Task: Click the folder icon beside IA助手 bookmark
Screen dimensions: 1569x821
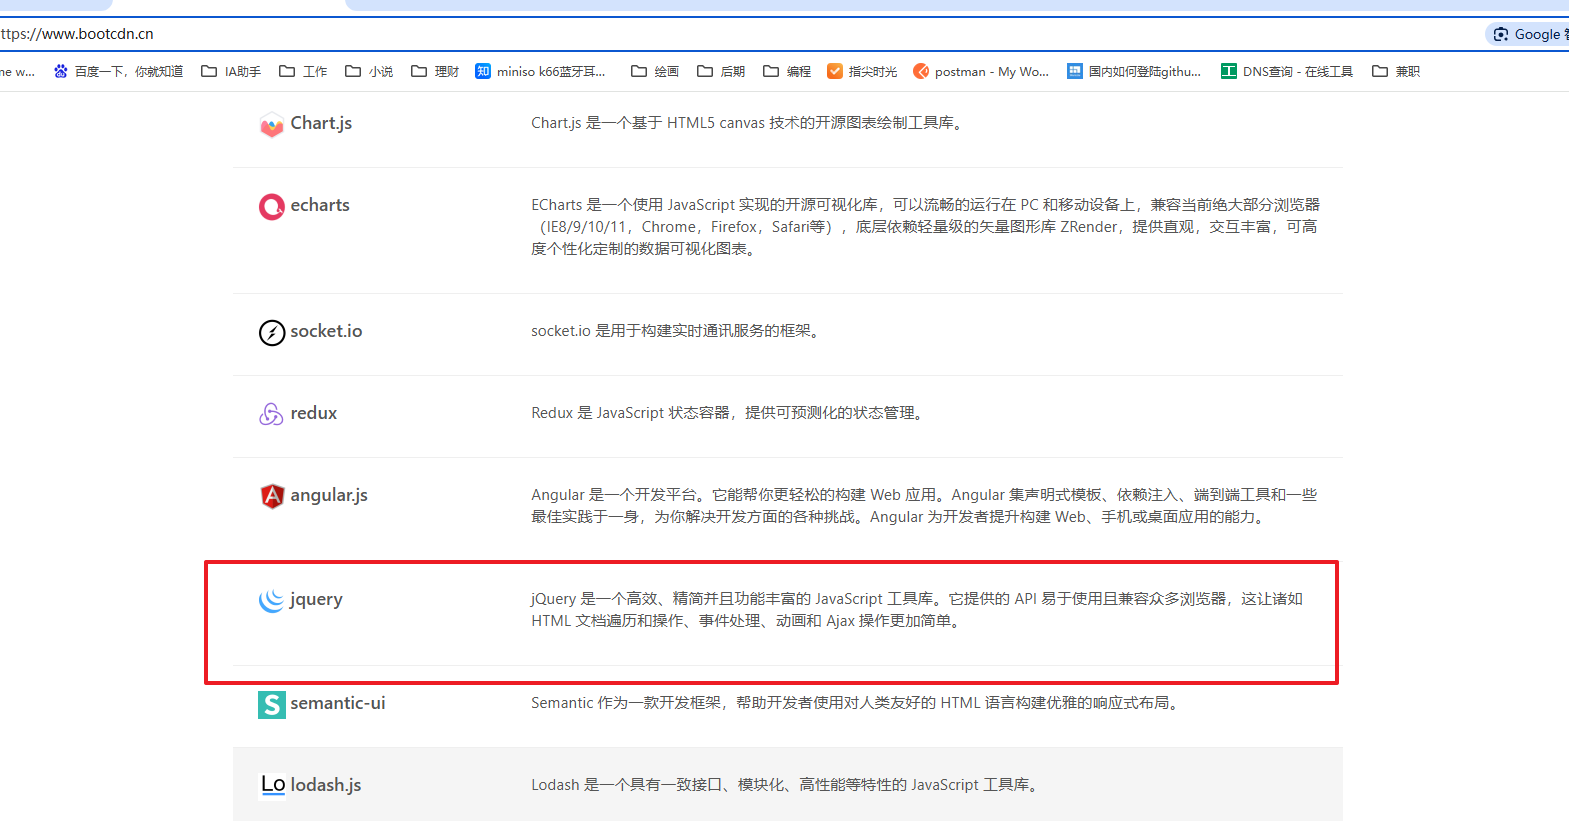Action: (209, 71)
